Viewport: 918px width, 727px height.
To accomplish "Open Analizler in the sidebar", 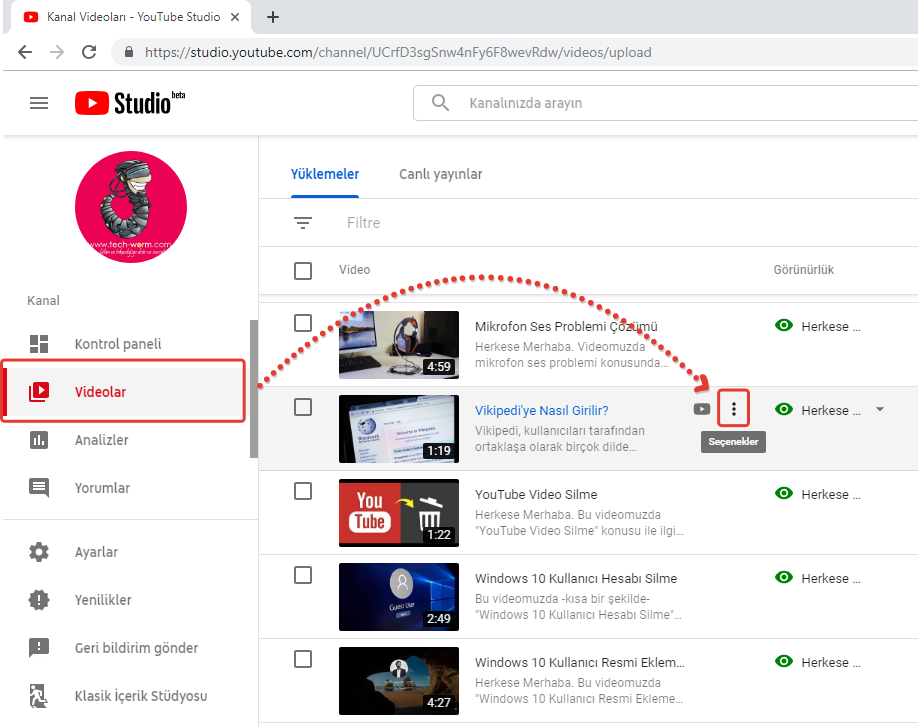I will 102,440.
